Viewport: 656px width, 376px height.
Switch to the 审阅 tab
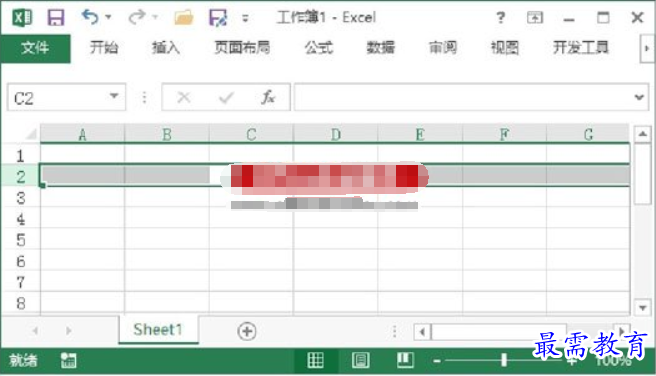(x=443, y=48)
